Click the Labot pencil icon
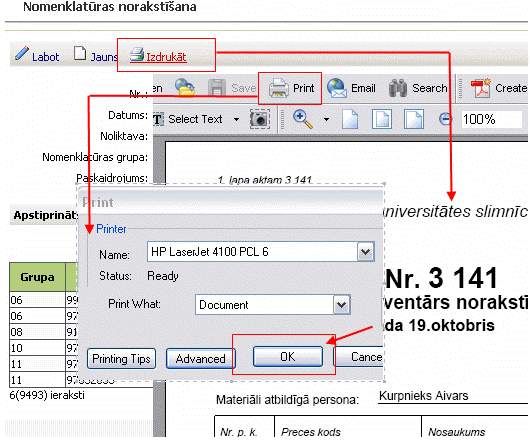The image size is (530, 443). click(22, 53)
